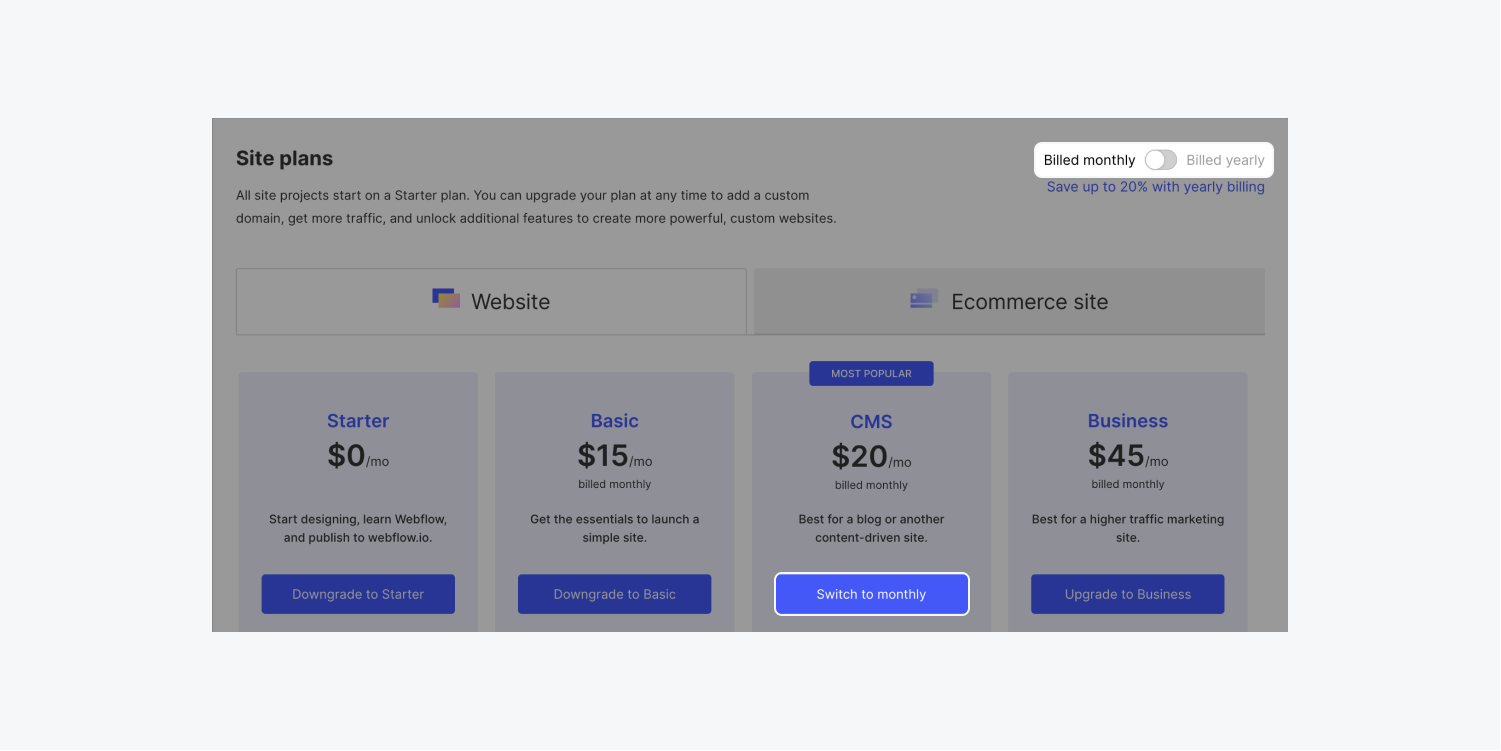The height and width of the screenshot is (751, 1501).
Task: Toggle the billing period switch
Action: (1160, 160)
